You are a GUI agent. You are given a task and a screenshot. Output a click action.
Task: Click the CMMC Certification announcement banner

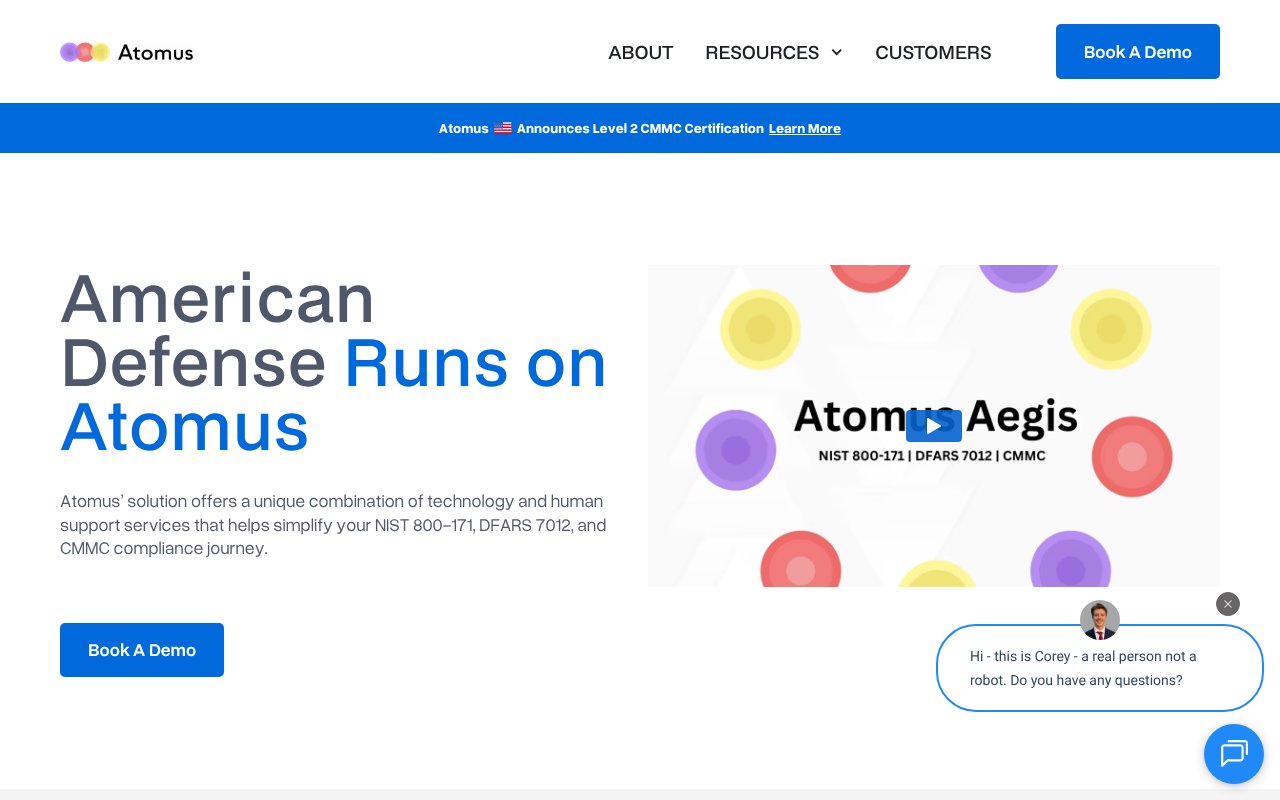pyautogui.click(x=640, y=128)
